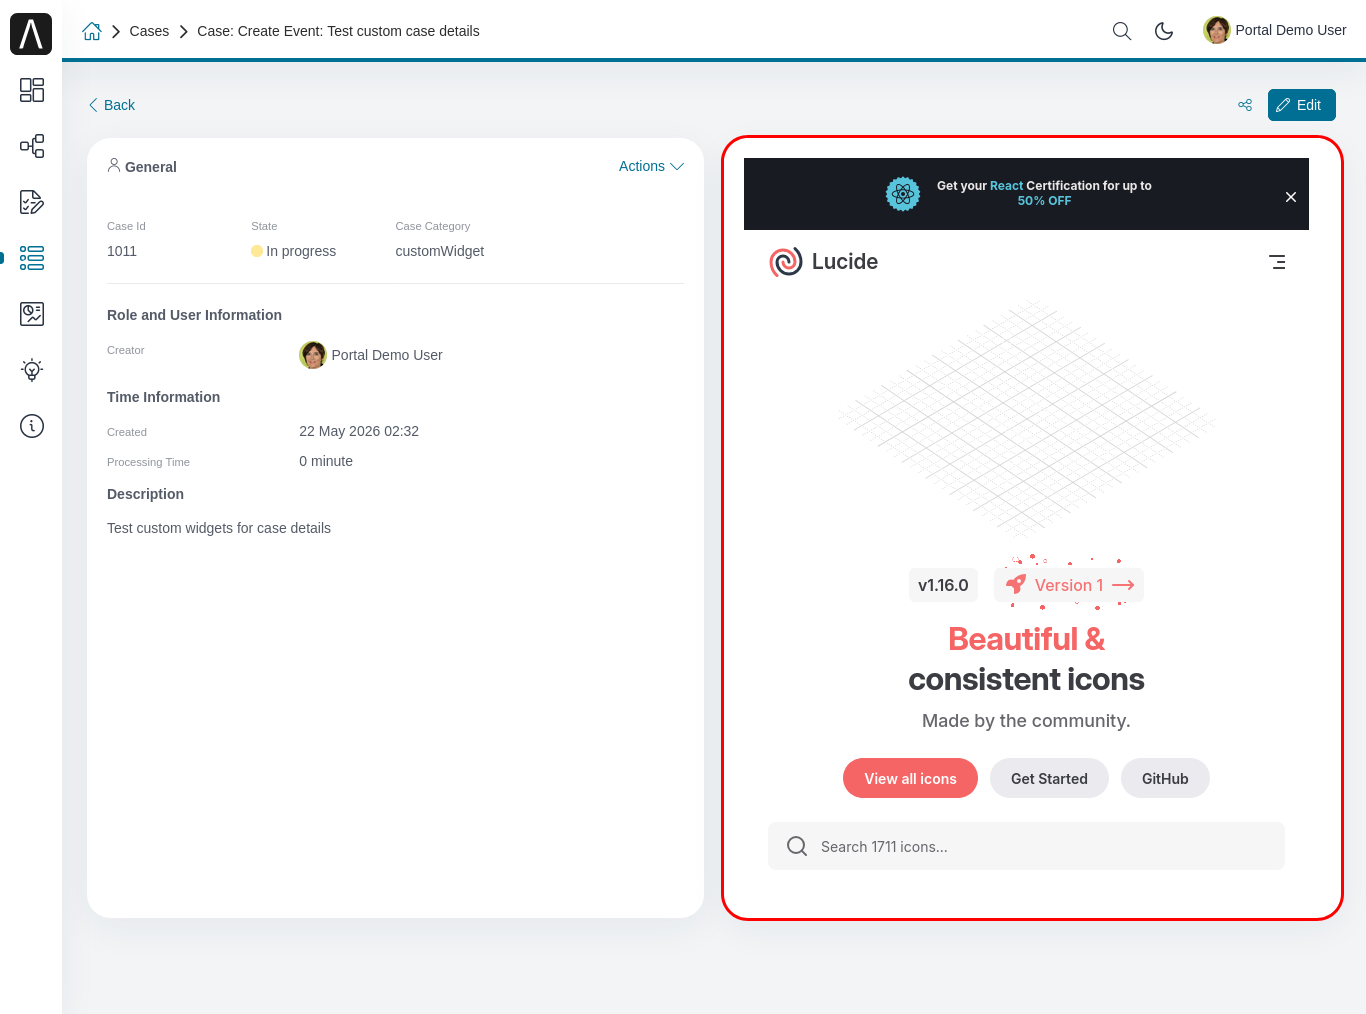Open the tasks checklist icon in sidebar
The height and width of the screenshot is (1014, 1366).
(x=32, y=202)
